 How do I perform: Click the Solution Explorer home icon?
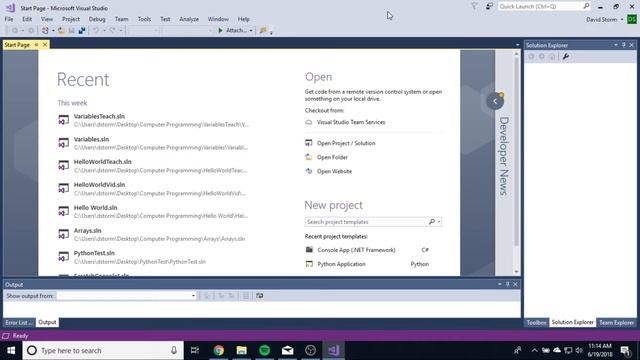552,57
